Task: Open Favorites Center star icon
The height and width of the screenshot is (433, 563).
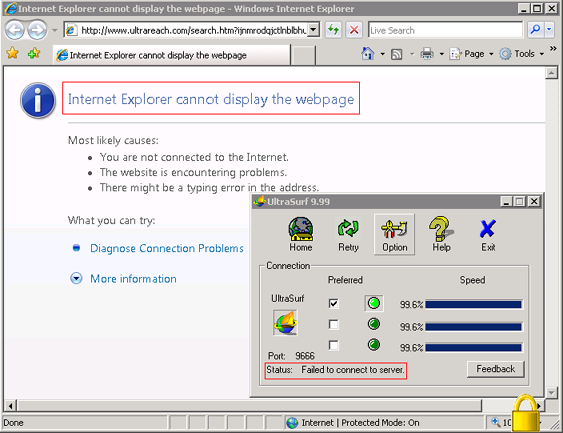Action: (x=13, y=53)
